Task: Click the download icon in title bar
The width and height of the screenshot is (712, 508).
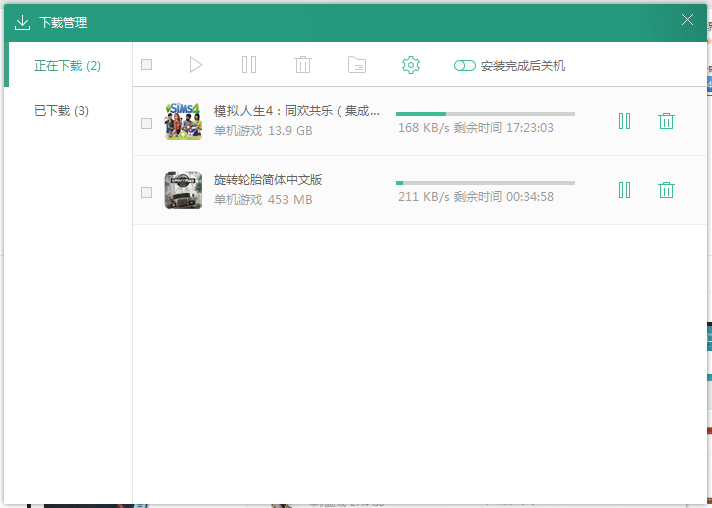Action: [x=22, y=23]
